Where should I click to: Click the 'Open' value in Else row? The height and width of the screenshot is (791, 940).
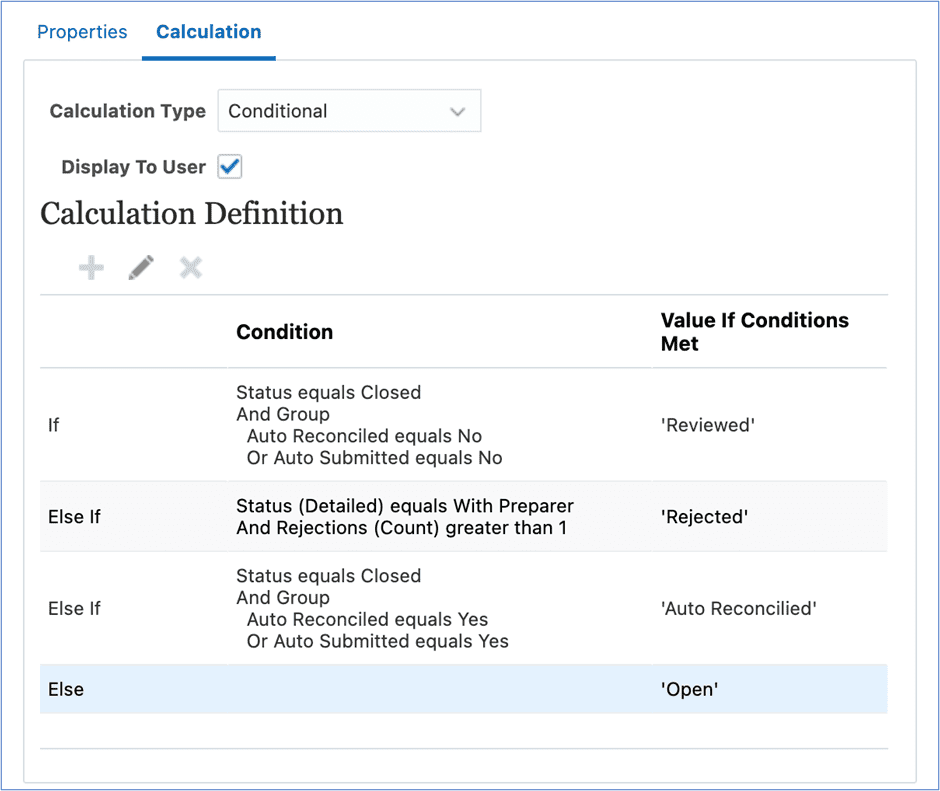pos(689,690)
